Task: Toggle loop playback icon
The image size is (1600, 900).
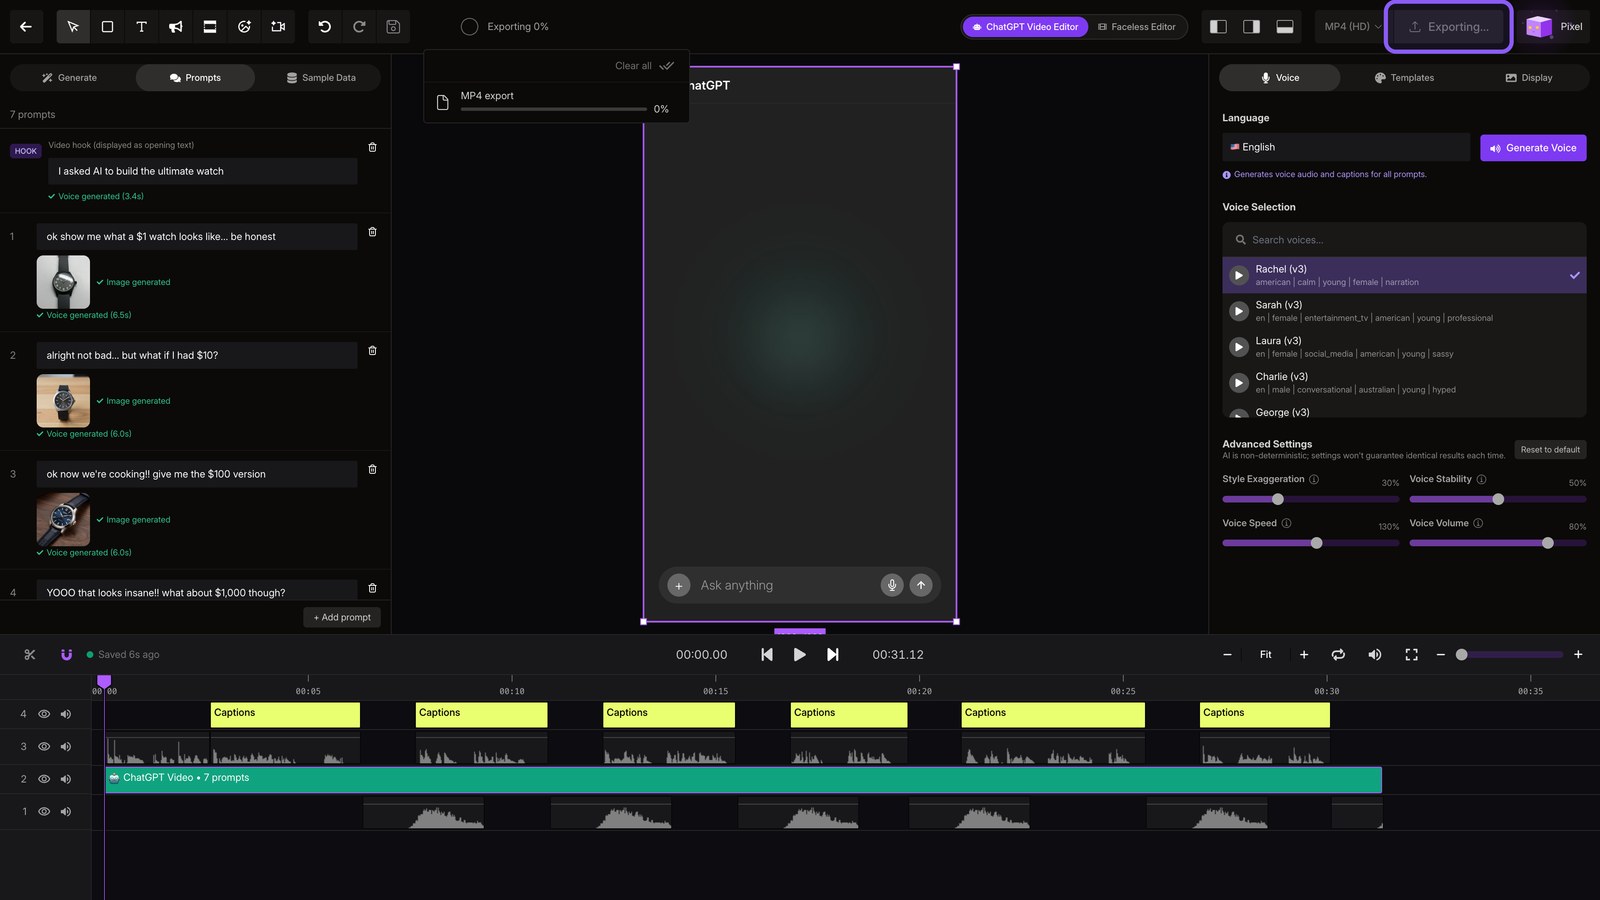Action: 1338,655
